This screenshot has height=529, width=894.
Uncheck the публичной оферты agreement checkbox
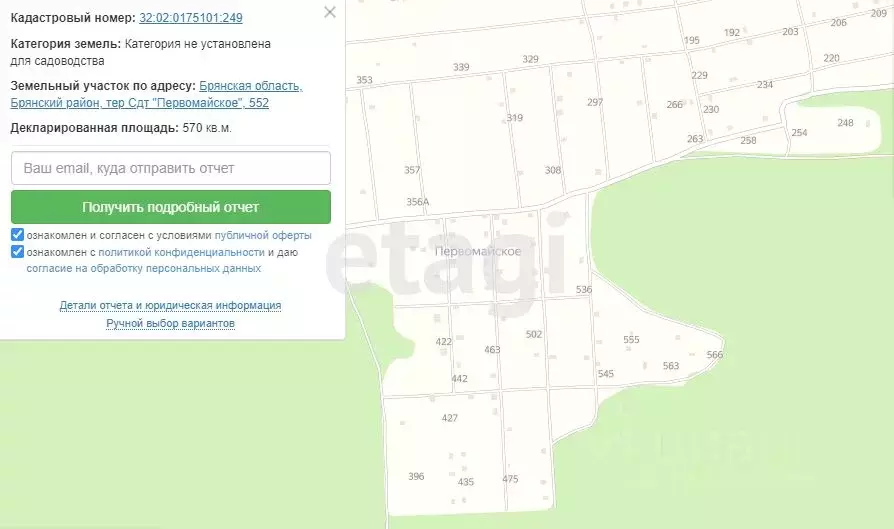pyautogui.click(x=18, y=235)
